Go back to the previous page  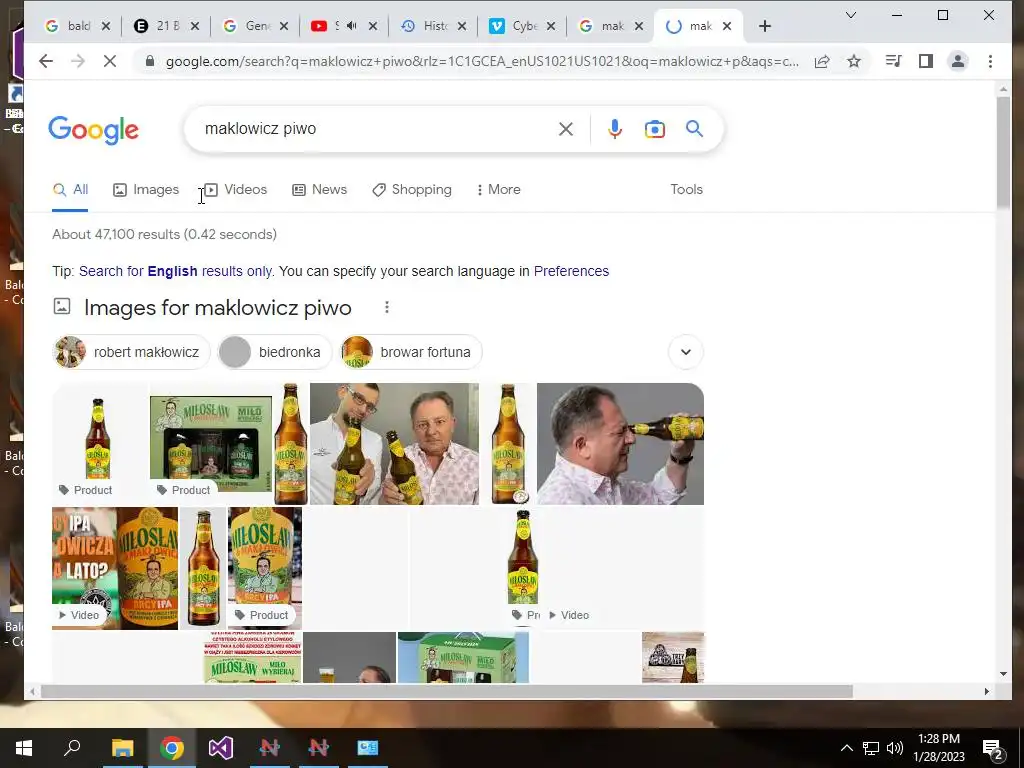46,61
